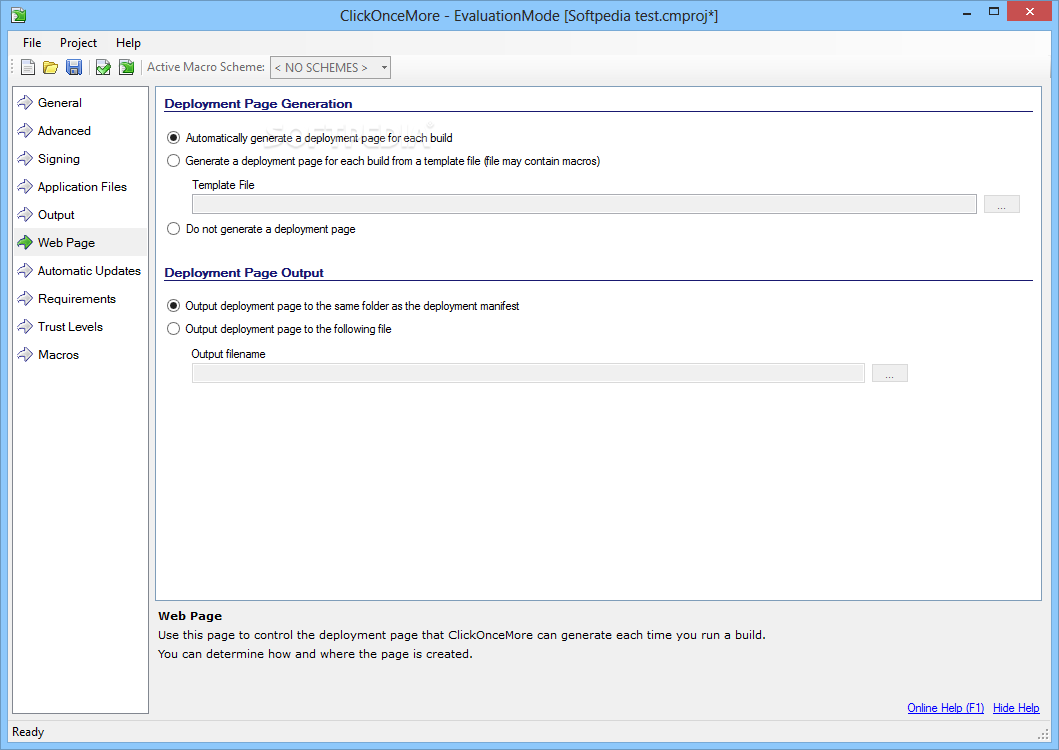
Task: Minimize the ClickOnceMore window
Action: click(x=966, y=12)
